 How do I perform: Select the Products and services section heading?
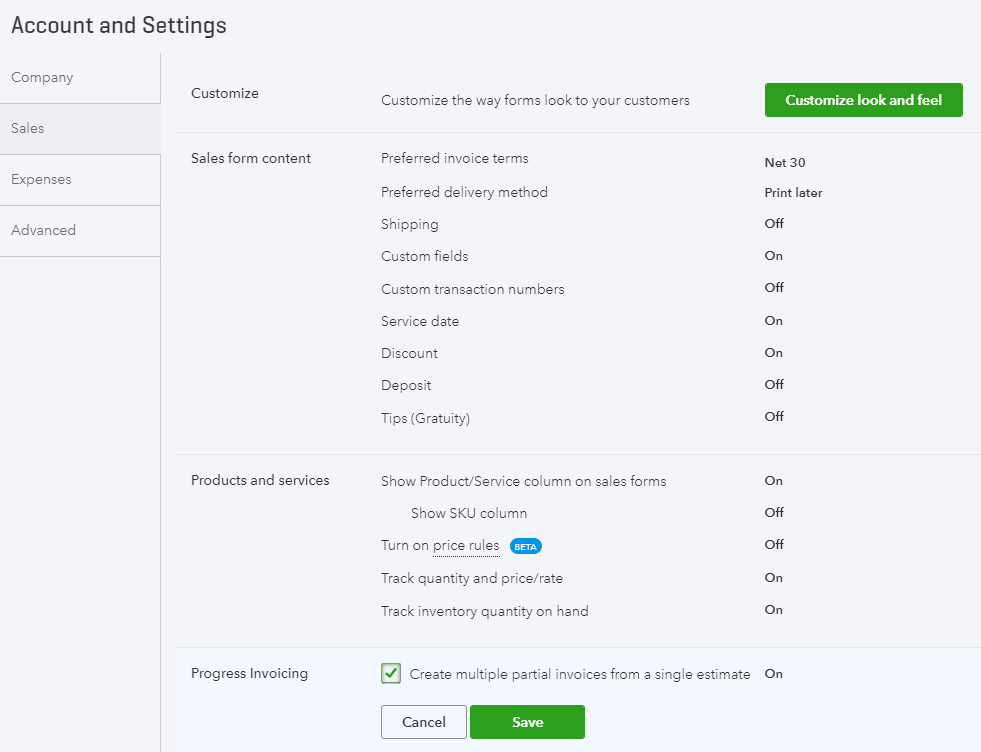(x=260, y=480)
